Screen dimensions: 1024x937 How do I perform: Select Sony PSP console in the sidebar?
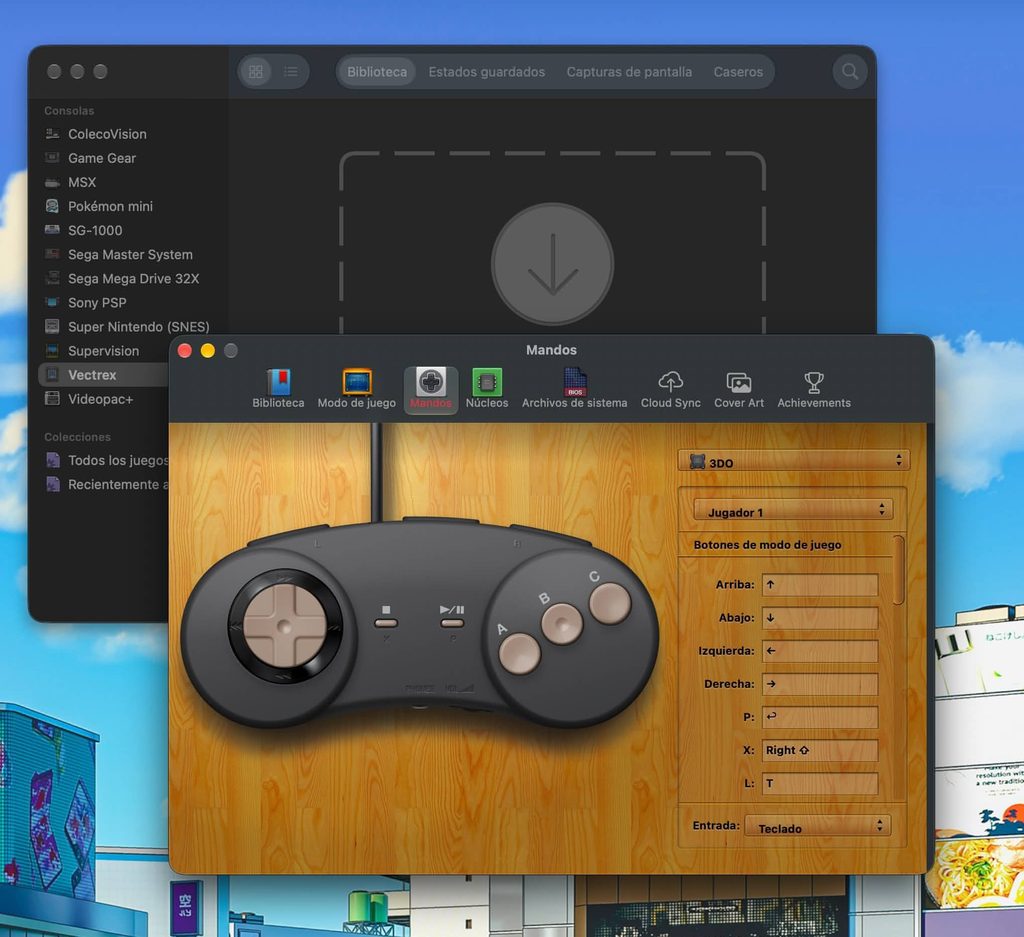97,303
